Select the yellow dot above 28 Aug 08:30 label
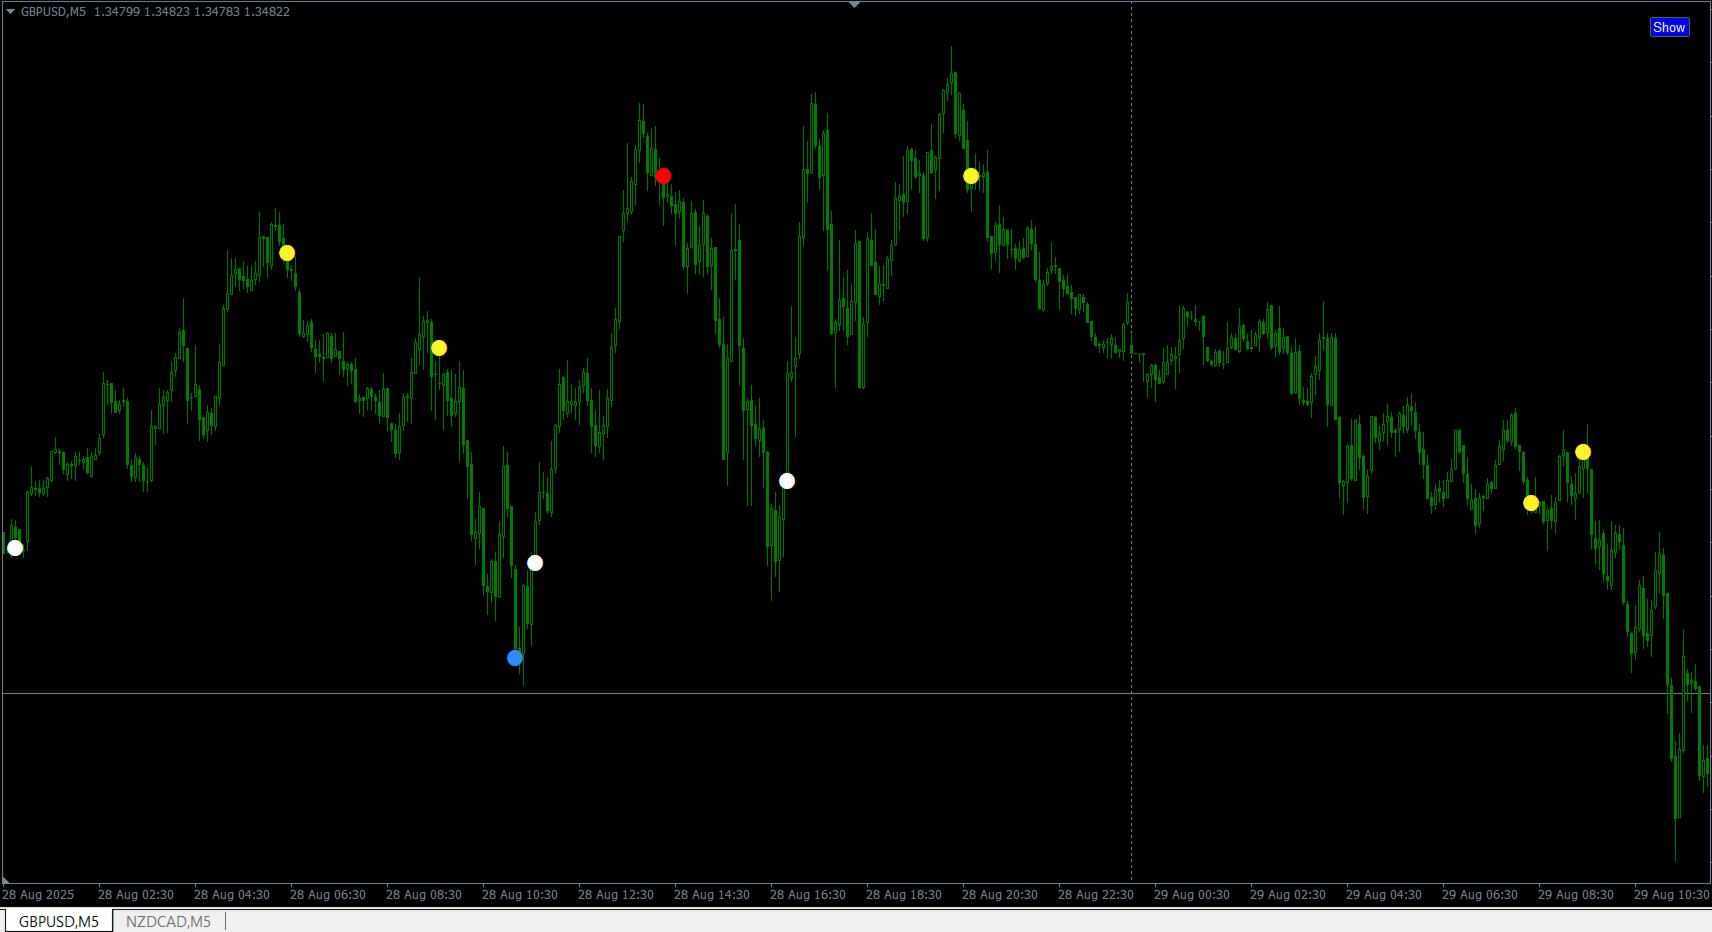The height and width of the screenshot is (932, 1712). coord(439,348)
